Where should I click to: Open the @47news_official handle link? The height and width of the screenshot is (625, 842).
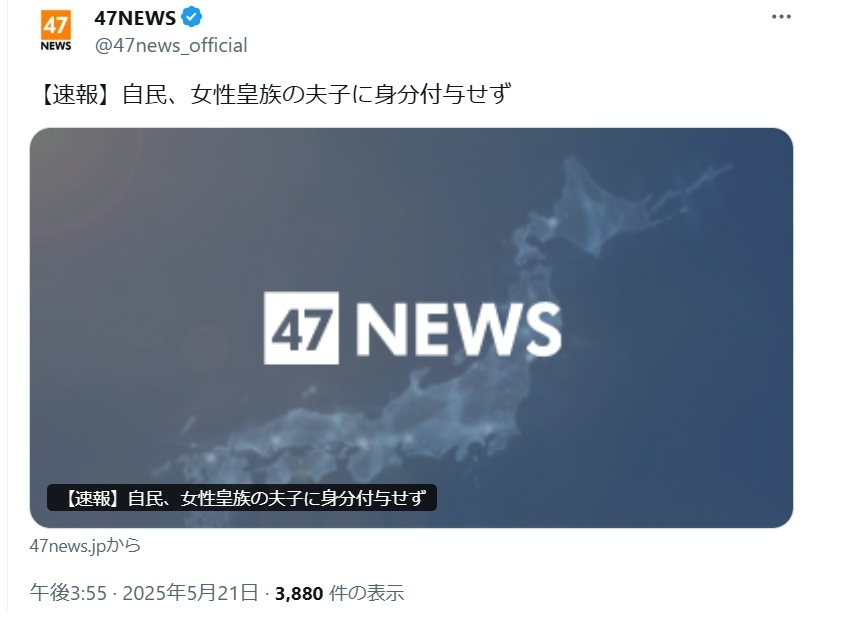[x=171, y=46]
